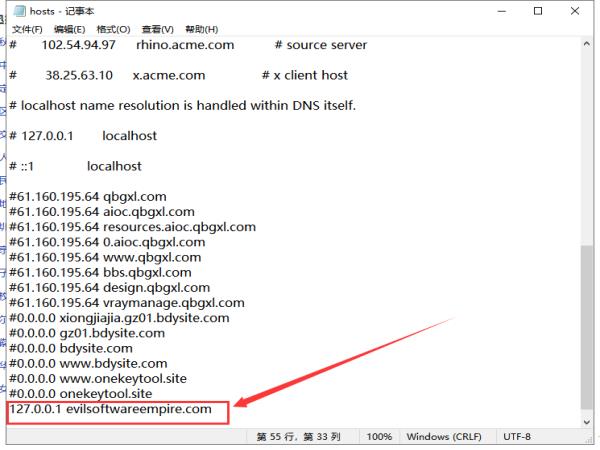Screen dimensions: 600x450
Task: Click the '#0.0.0.0 gz01.bdysite.com' line
Action: click(x=87, y=333)
